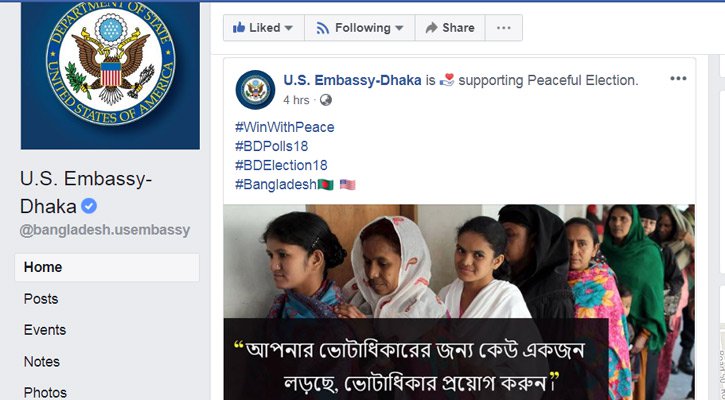Open Notes in the sidebar
Image resolution: width=725 pixels, height=400 pixels.
42,361
